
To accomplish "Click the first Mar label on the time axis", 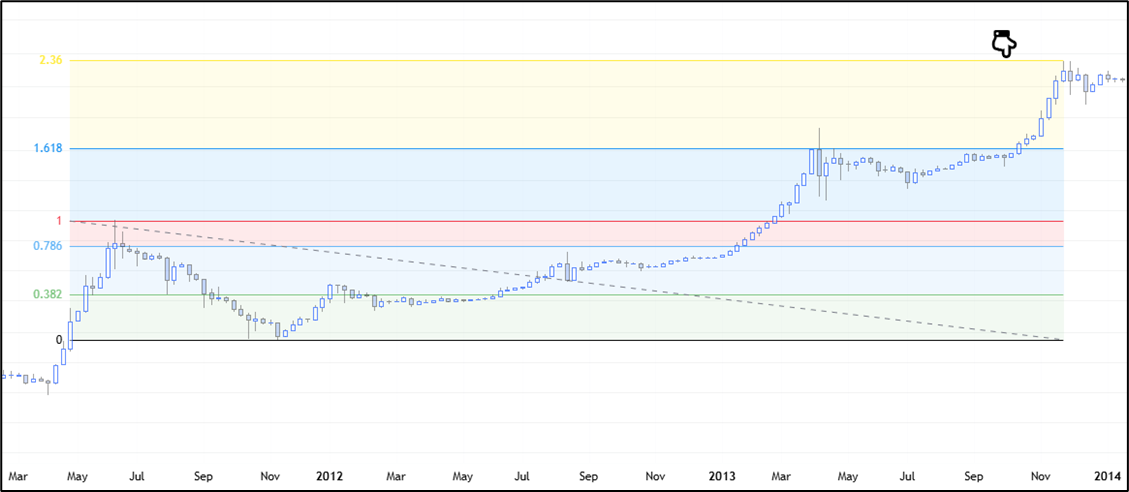I will pyautogui.click(x=18, y=476).
